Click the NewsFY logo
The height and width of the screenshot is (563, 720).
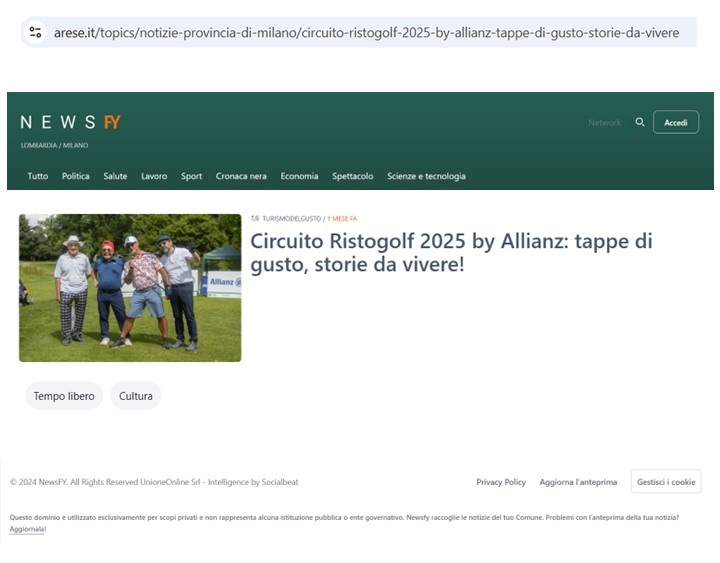tap(70, 122)
